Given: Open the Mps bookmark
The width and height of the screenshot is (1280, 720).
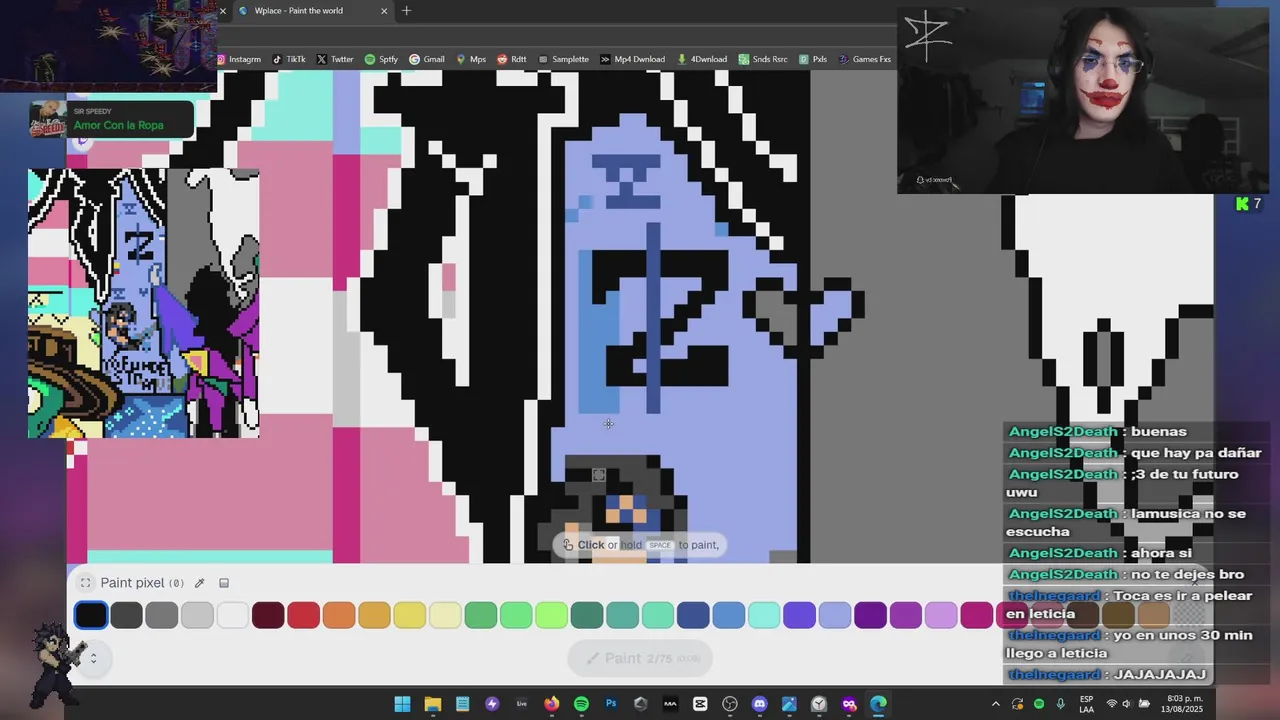Looking at the screenshot, I should click(x=471, y=59).
